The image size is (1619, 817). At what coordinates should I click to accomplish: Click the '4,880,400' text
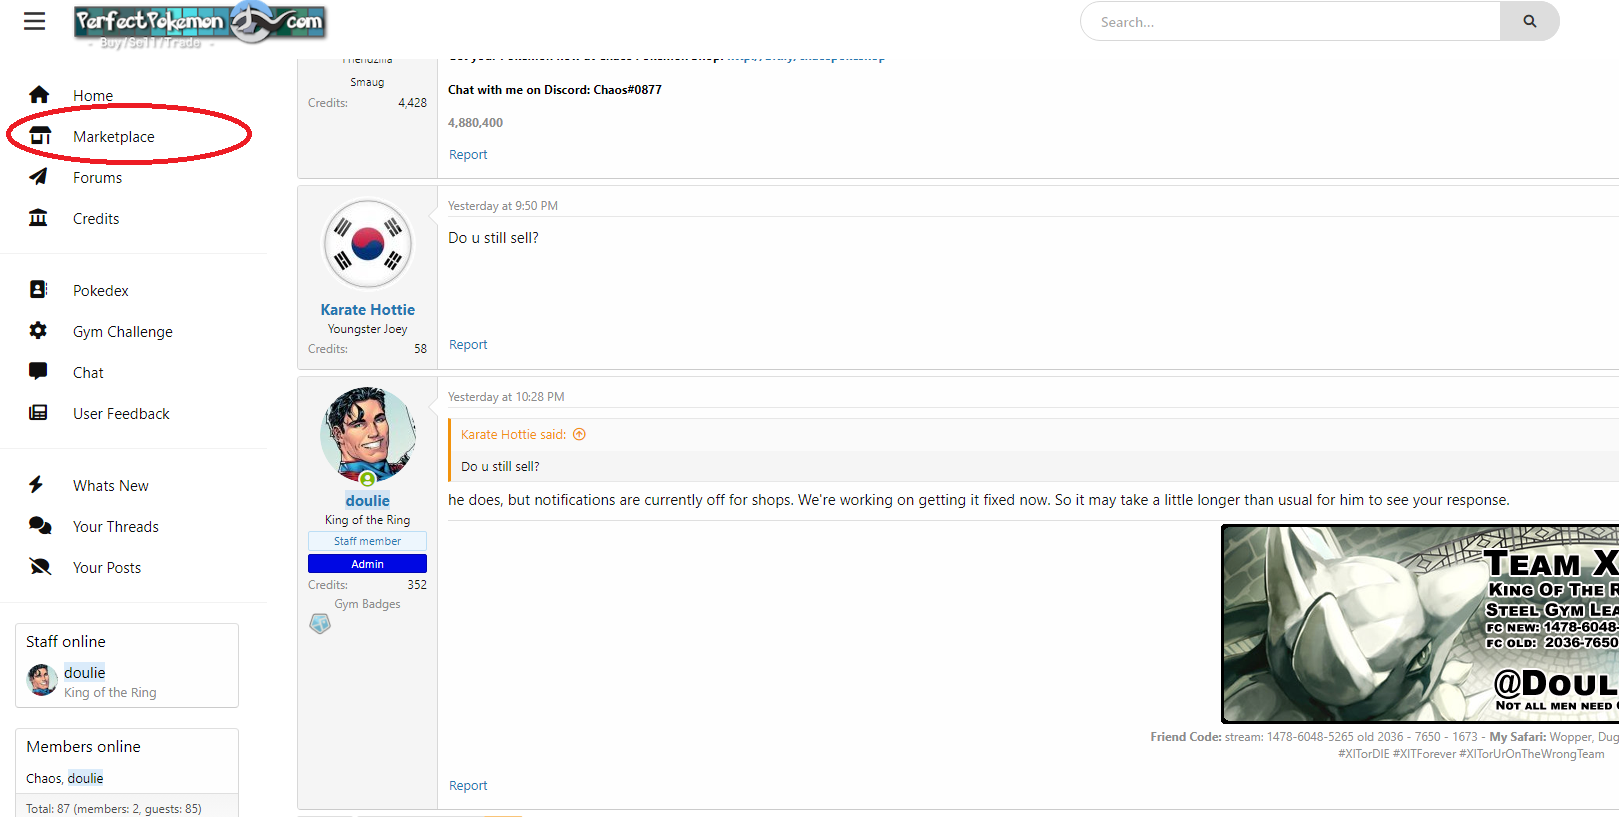click(475, 123)
